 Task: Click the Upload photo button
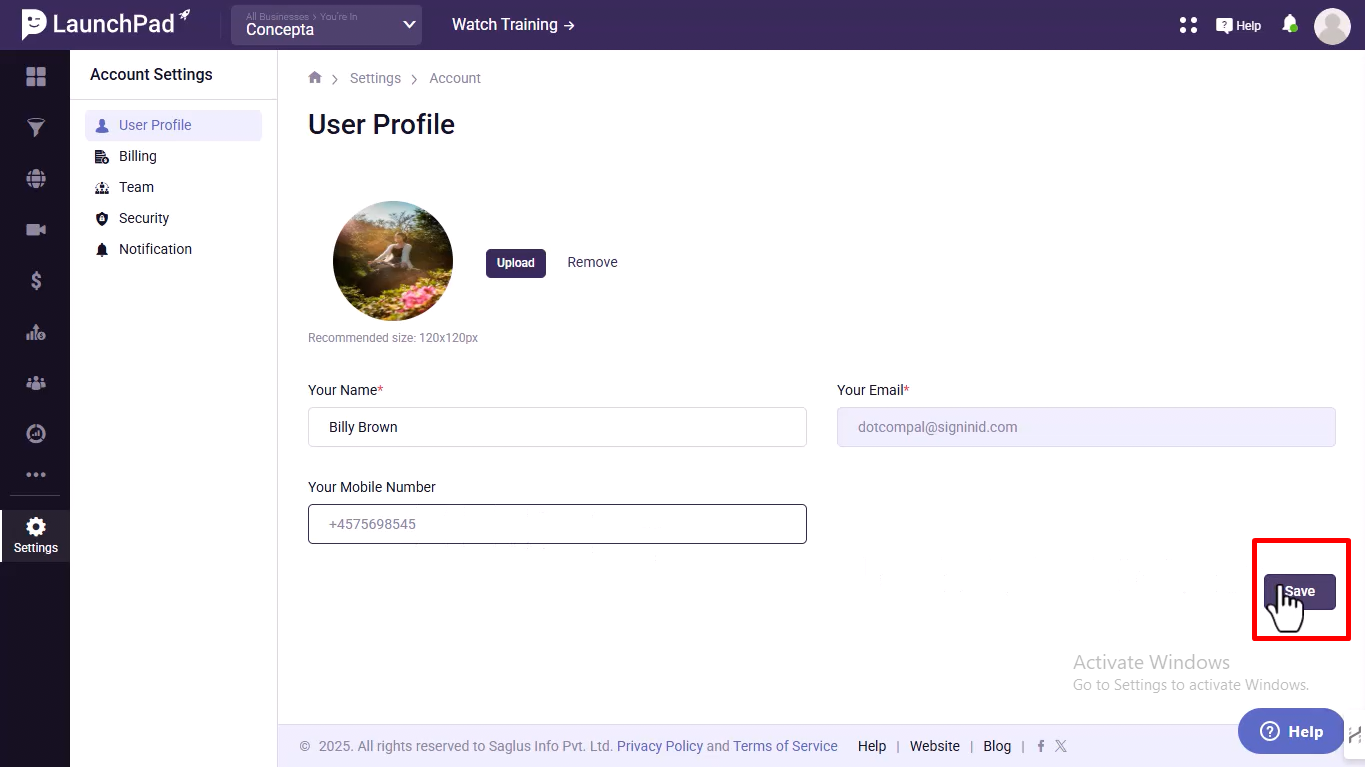[x=516, y=263]
